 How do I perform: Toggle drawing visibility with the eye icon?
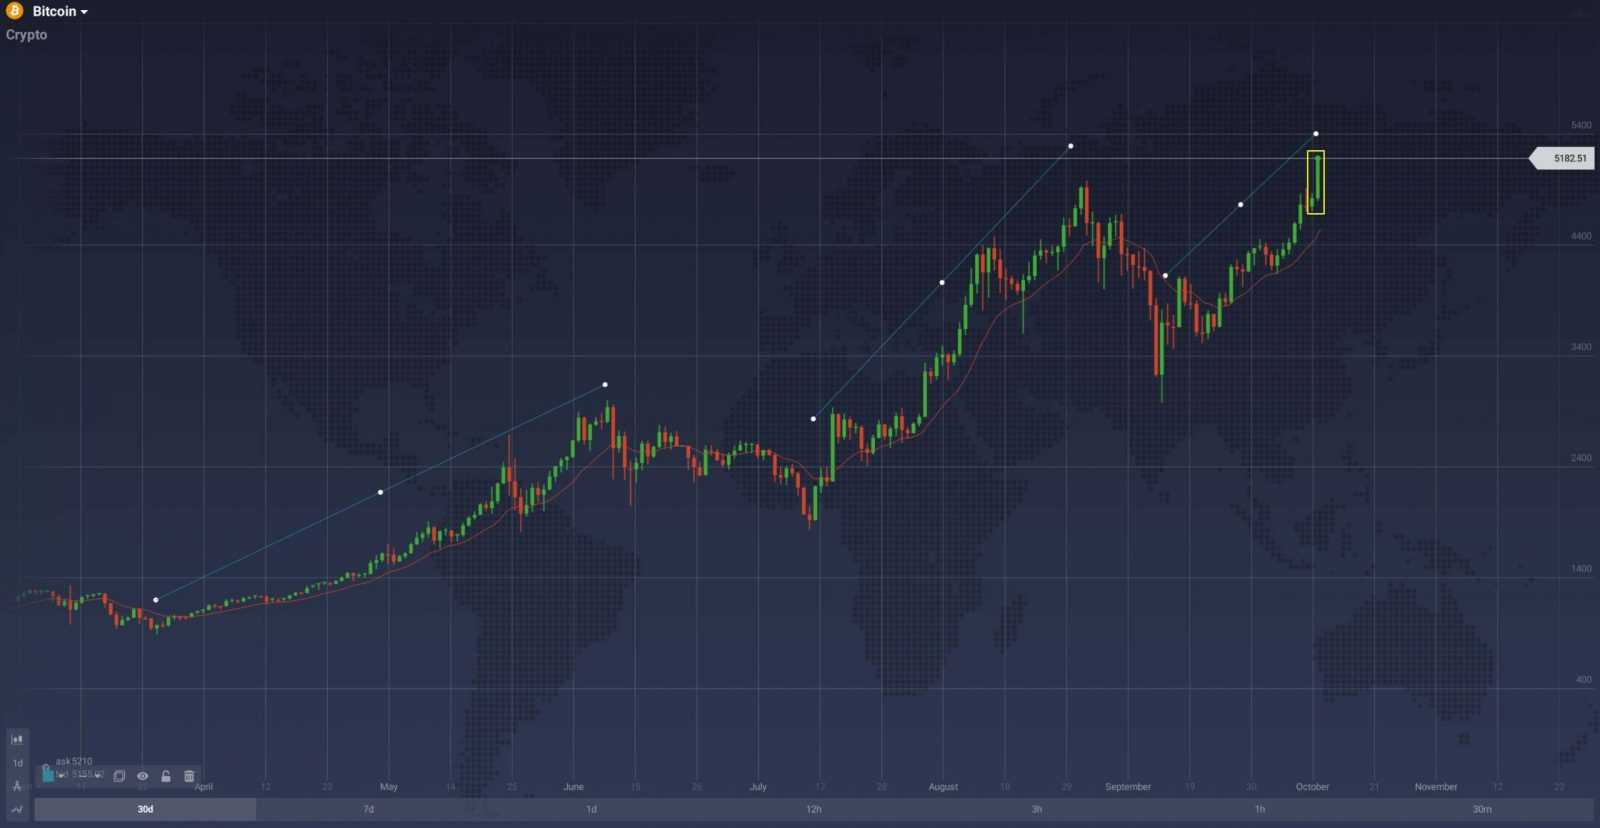[142, 776]
